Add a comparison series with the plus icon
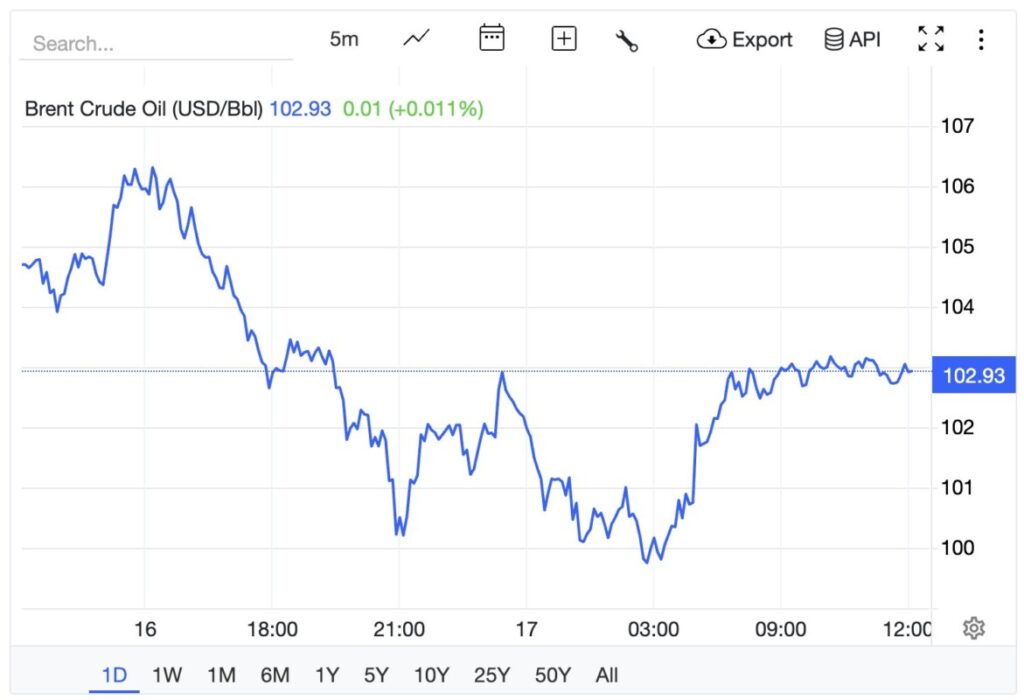 pyautogui.click(x=563, y=38)
